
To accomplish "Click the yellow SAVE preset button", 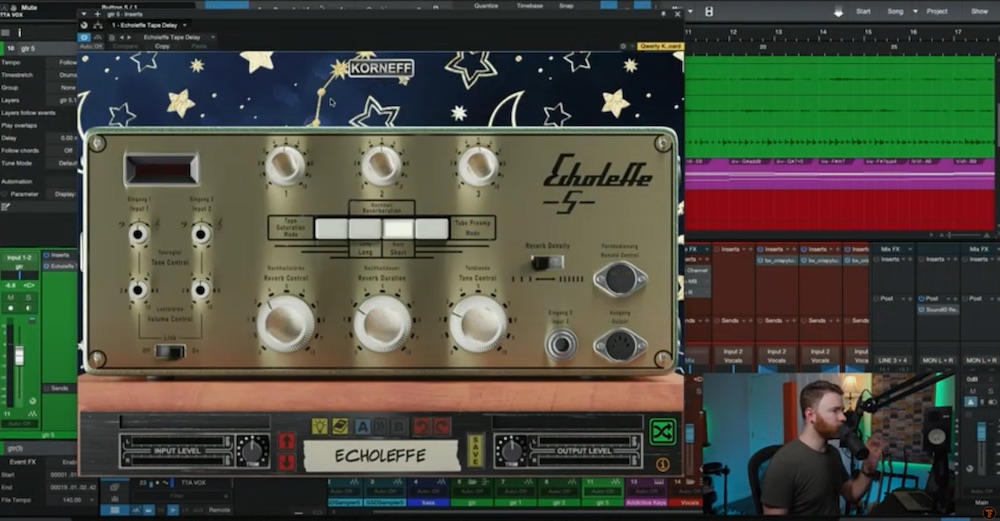I will click(x=475, y=451).
